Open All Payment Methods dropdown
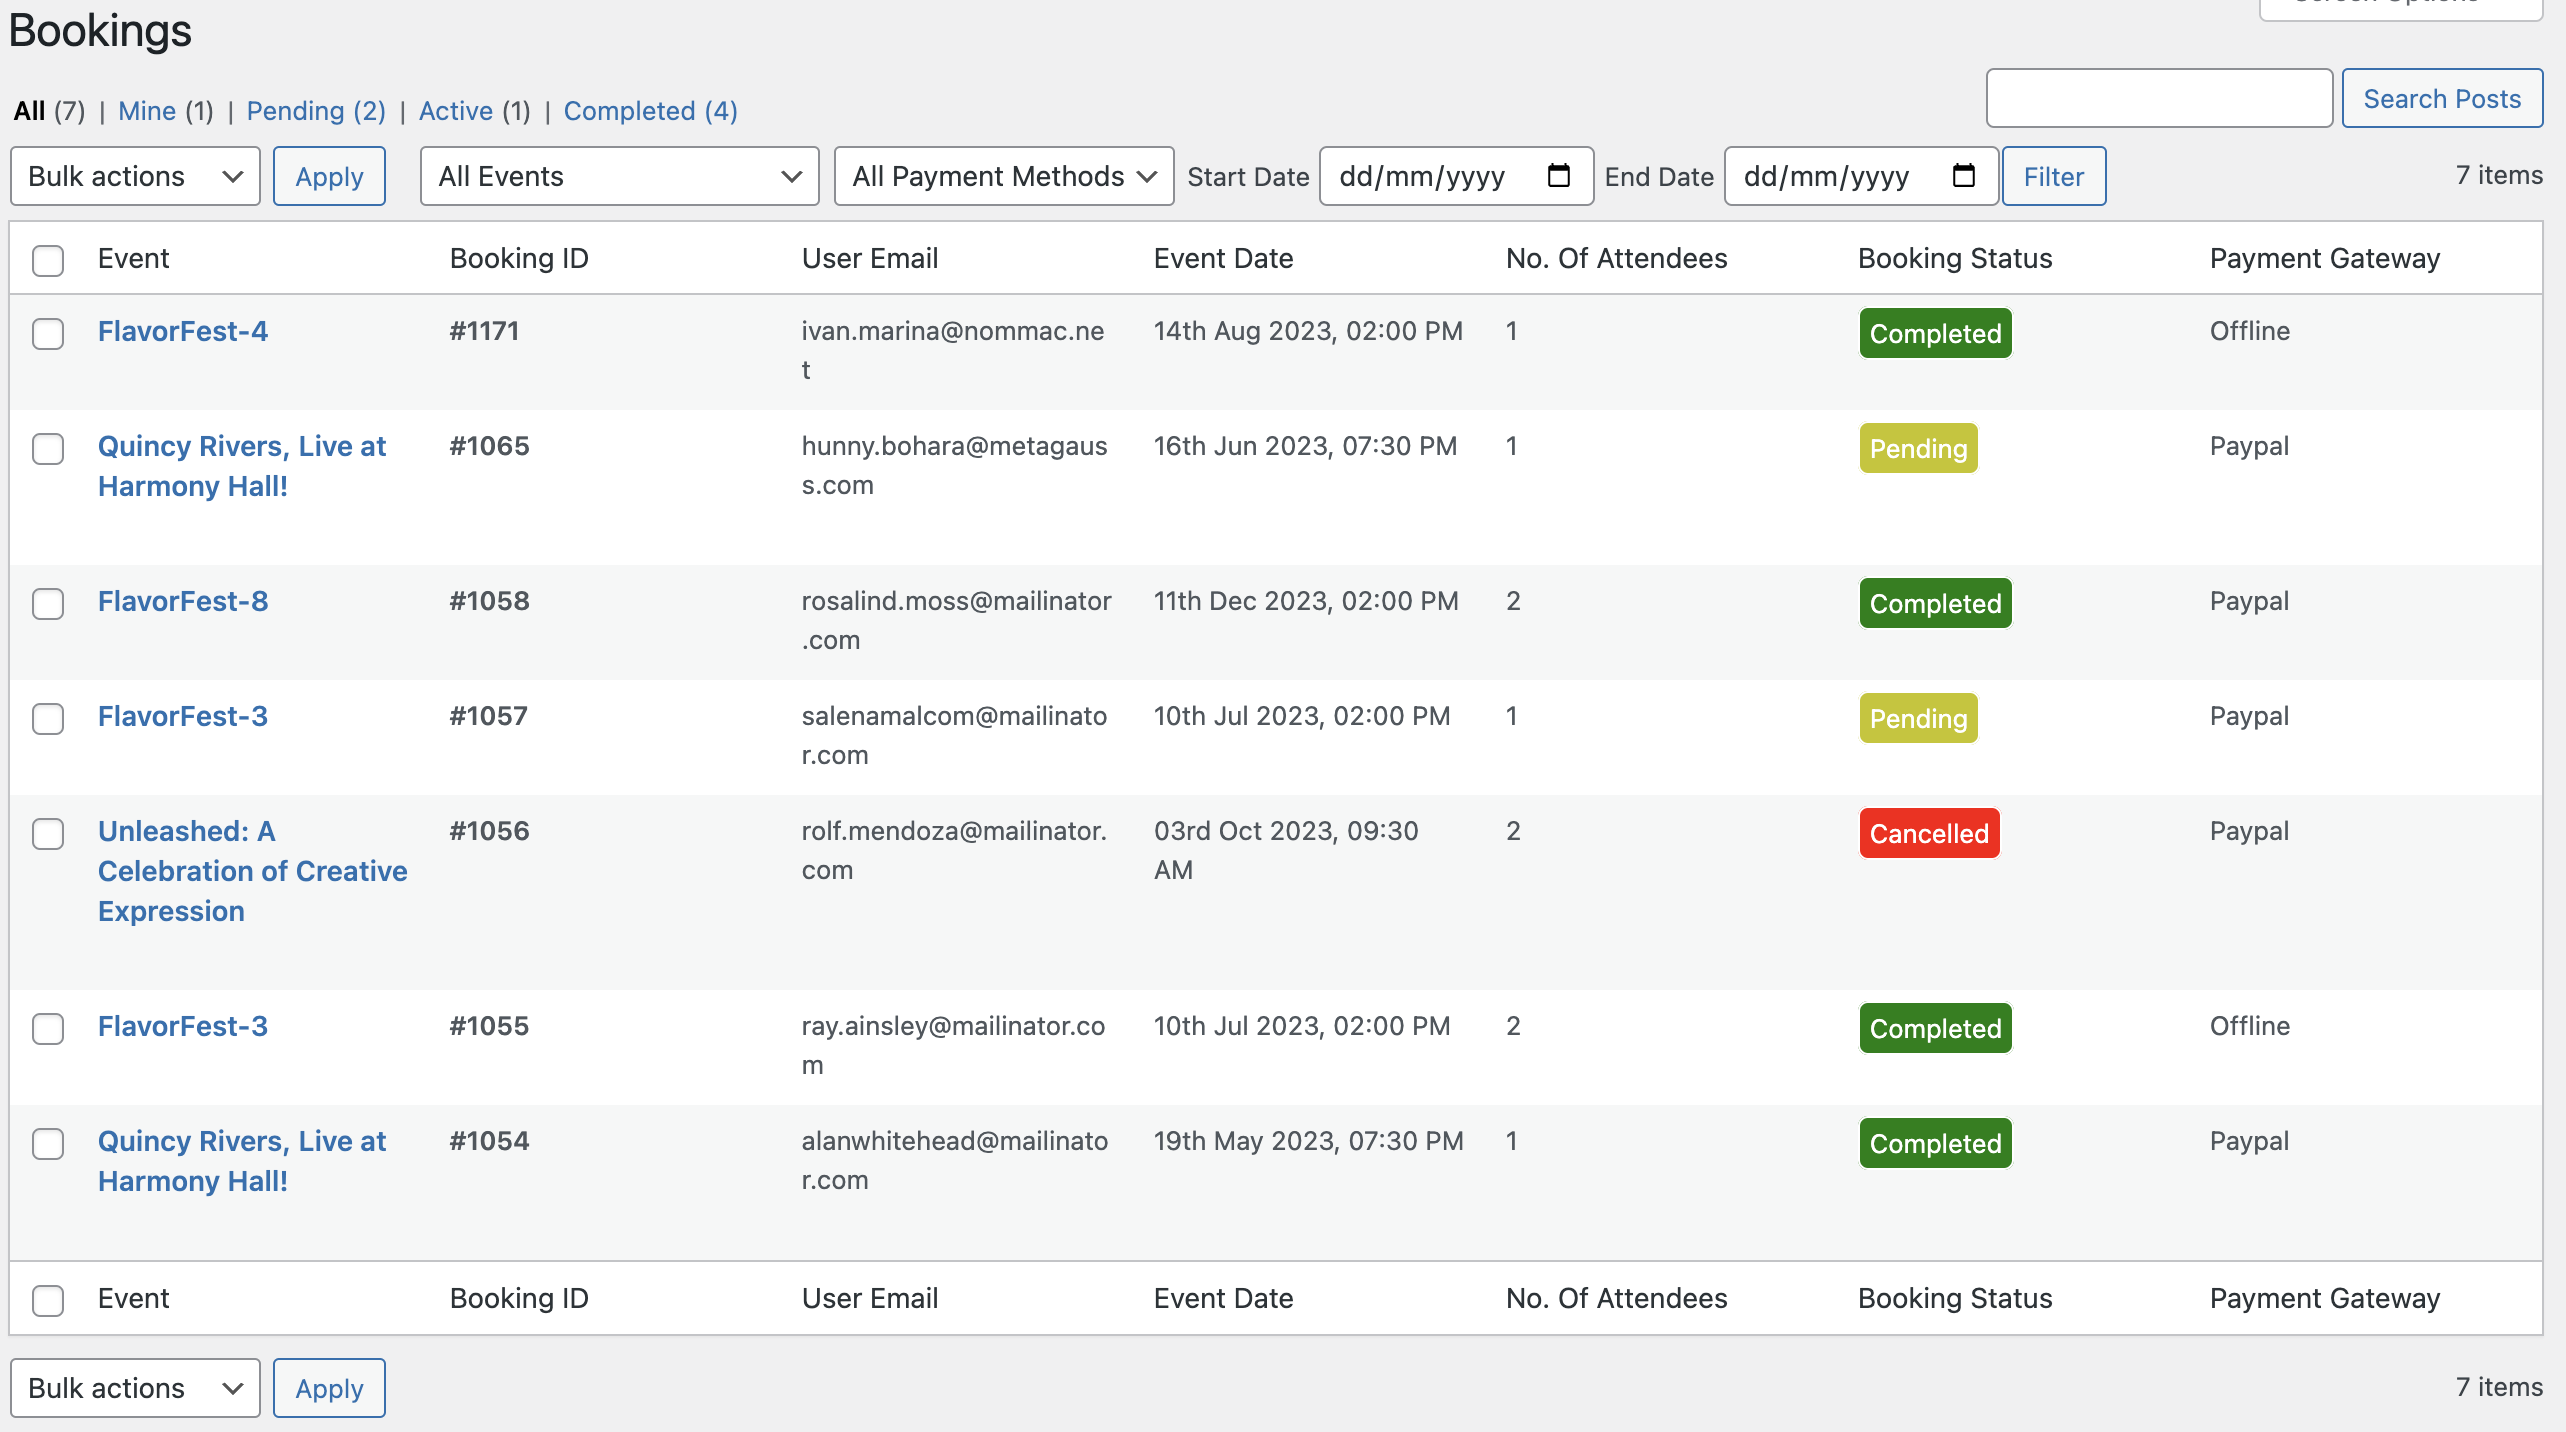The image size is (2566, 1432). pyautogui.click(x=1004, y=176)
